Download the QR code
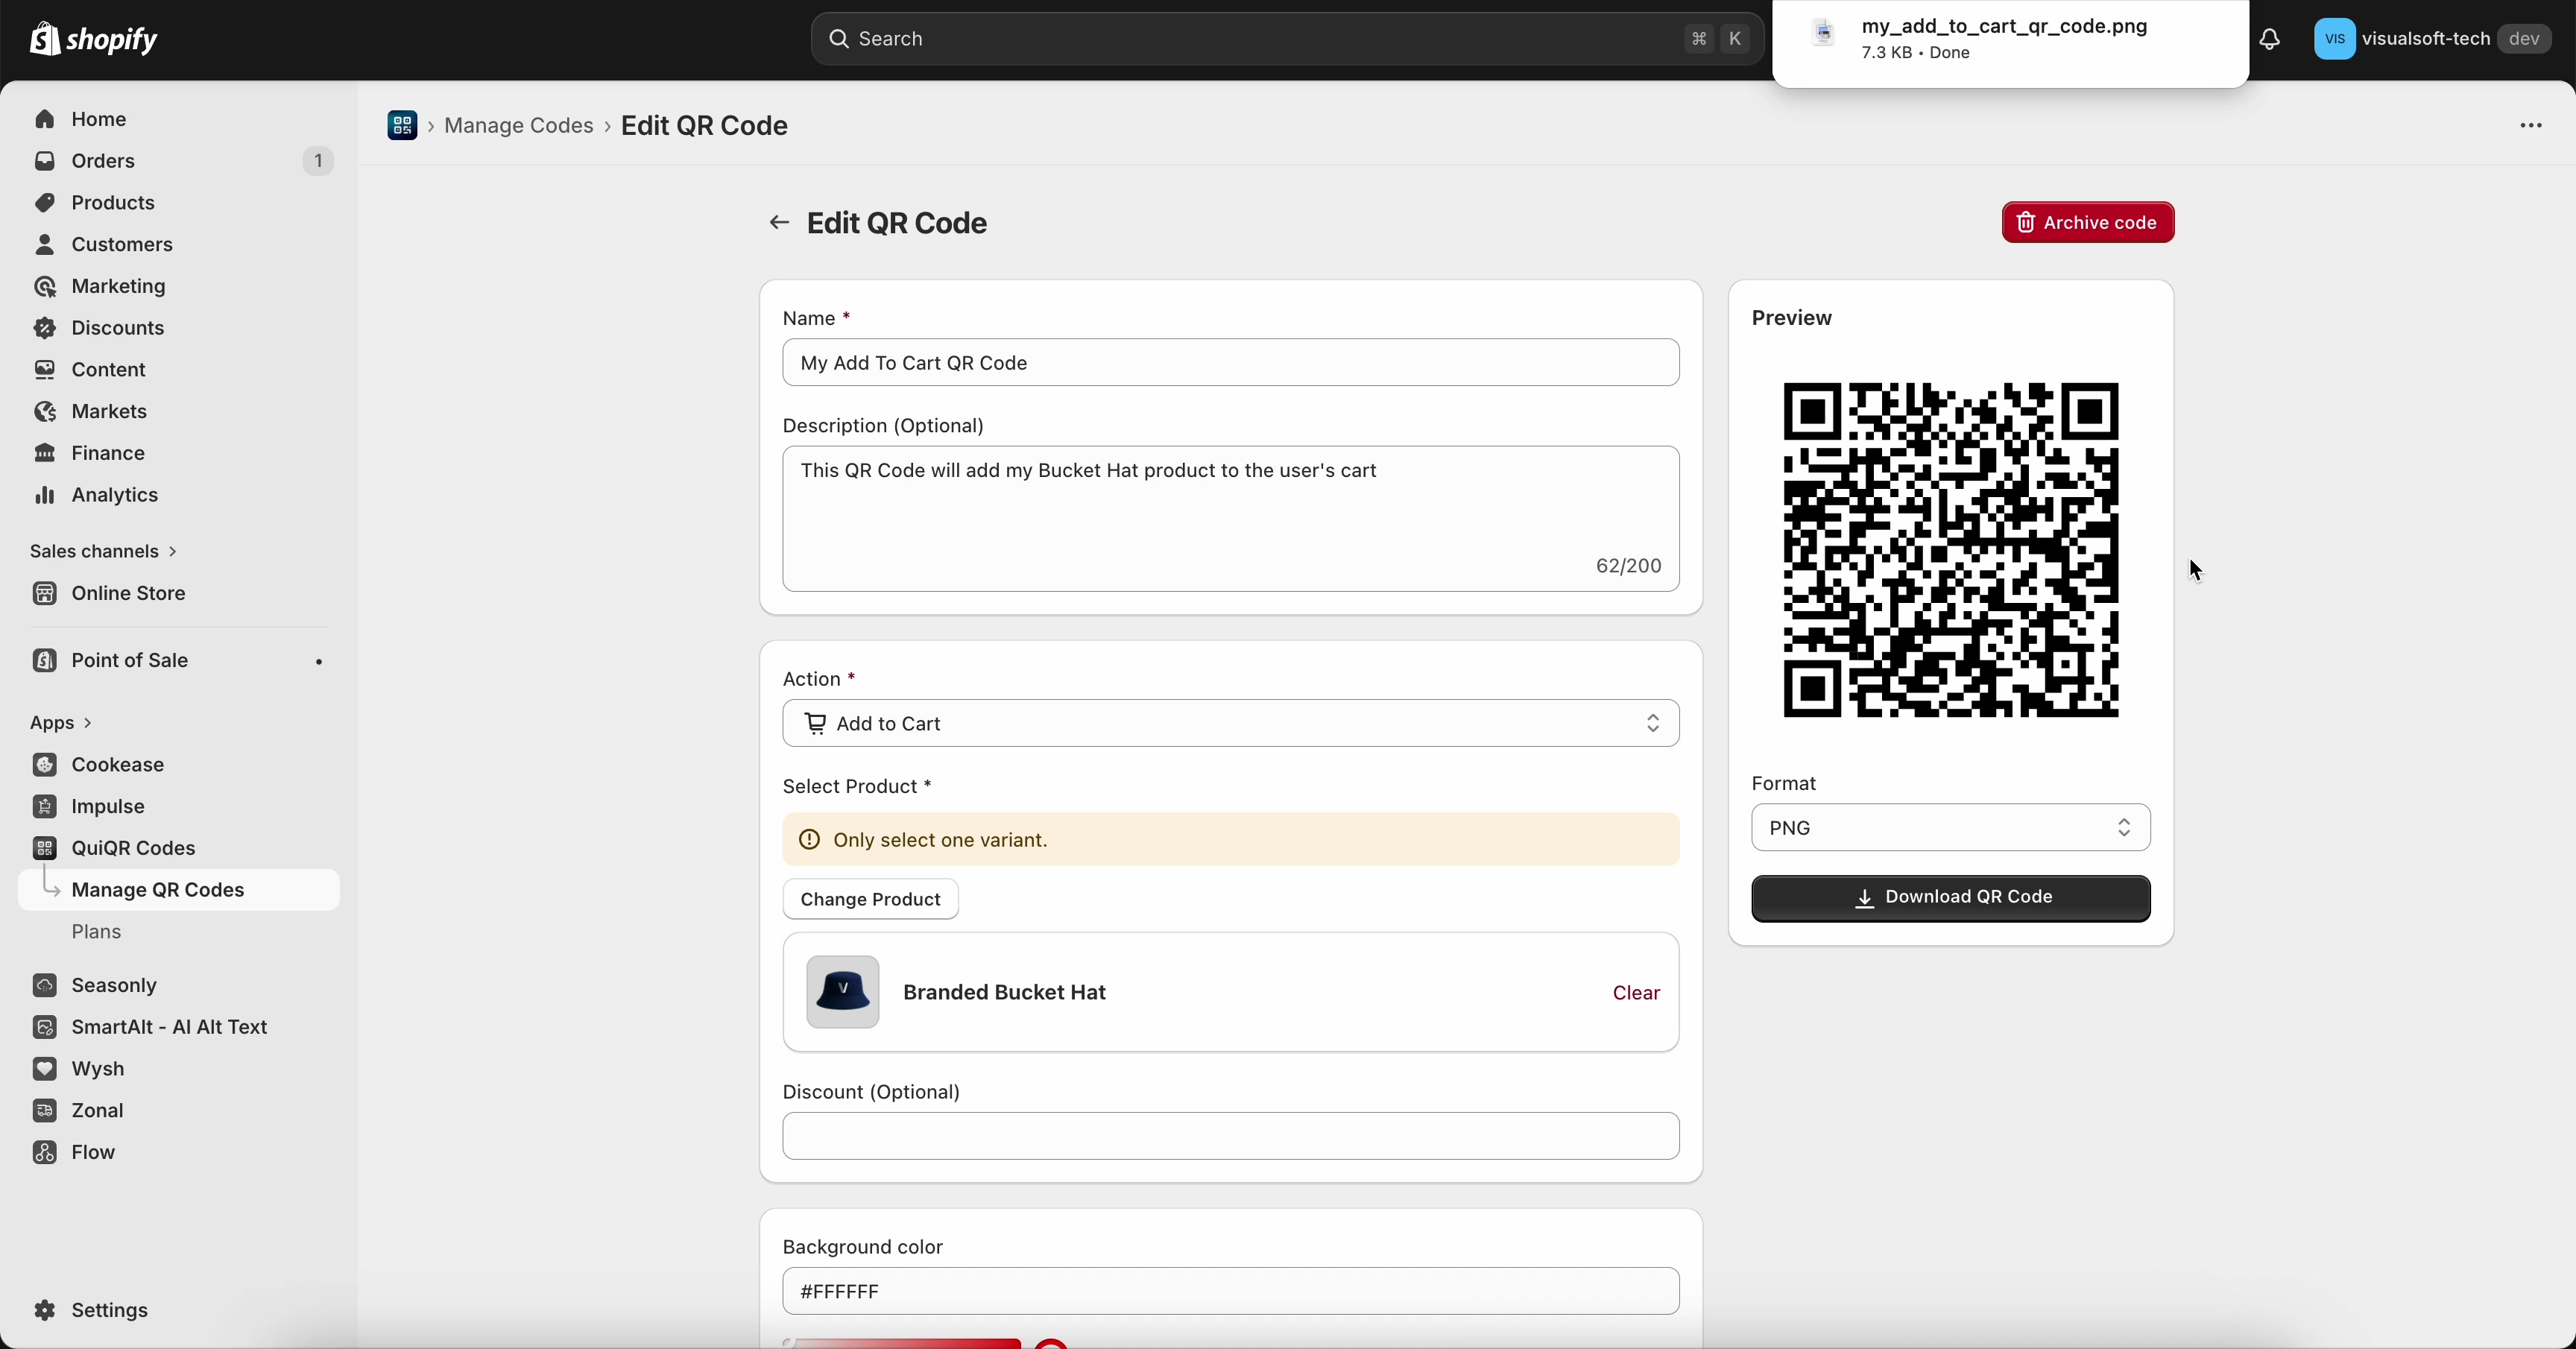 (1948, 897)
